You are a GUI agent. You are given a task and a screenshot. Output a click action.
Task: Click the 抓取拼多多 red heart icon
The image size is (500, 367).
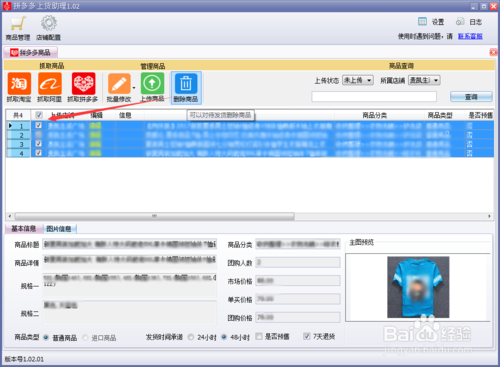(83, 83)
